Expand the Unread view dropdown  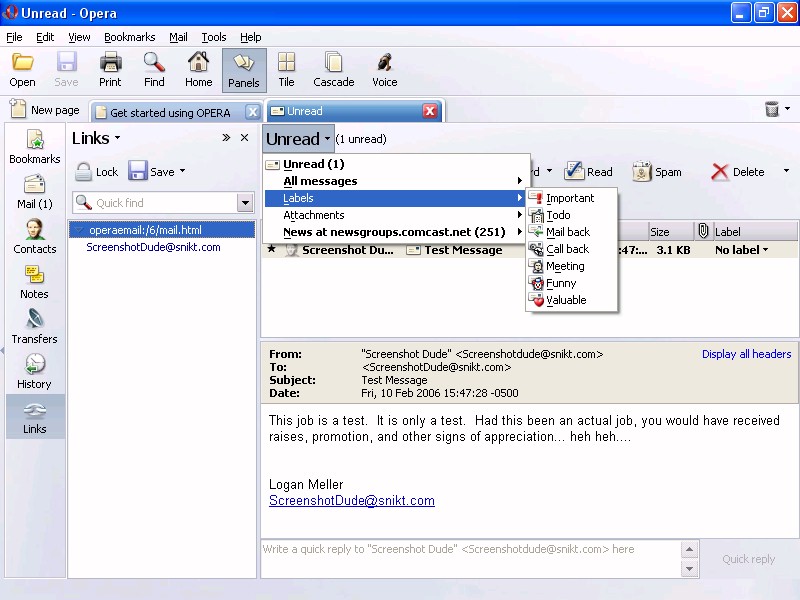297,139
